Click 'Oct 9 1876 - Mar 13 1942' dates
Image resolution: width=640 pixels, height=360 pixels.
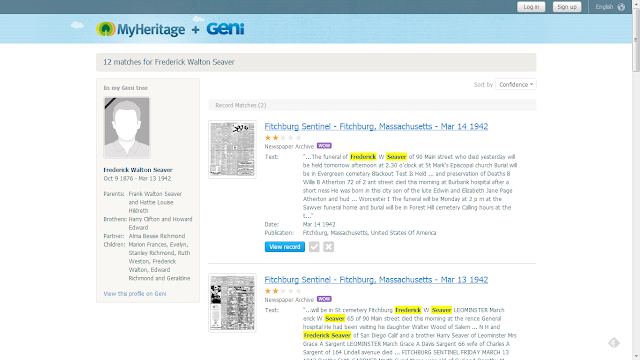point(137,178)
